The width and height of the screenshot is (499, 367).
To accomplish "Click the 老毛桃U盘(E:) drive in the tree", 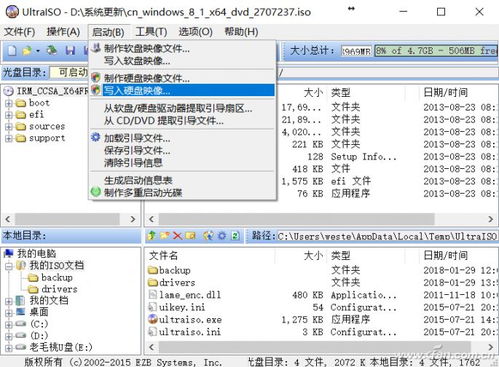I will 61,347.
